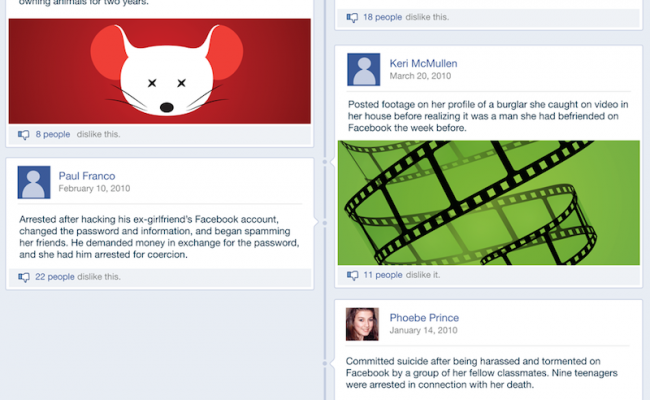Screen dimensions: 650x400
Task: Show the 18 people who dislike this
Action: point(383,17)
